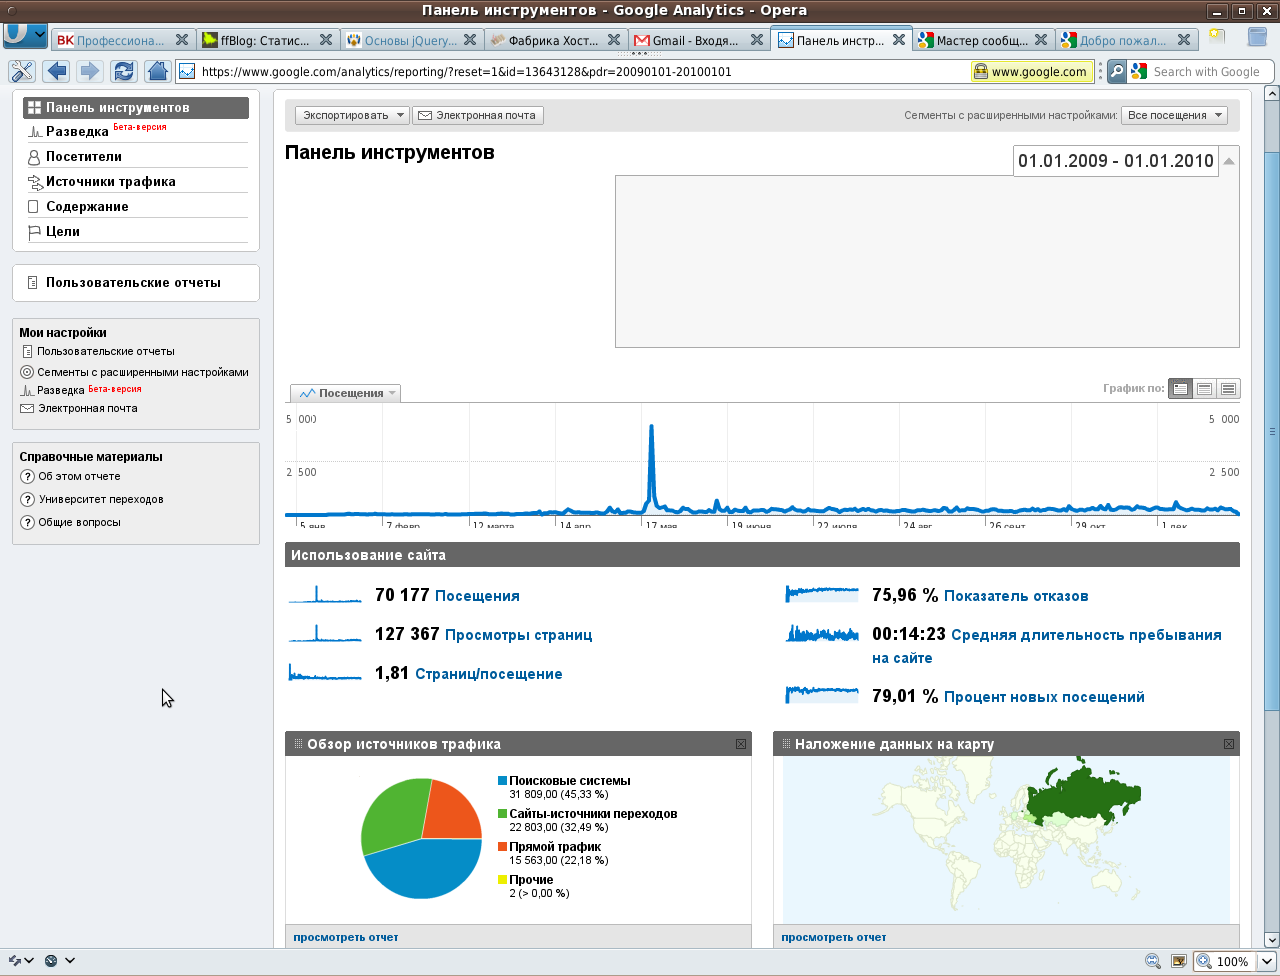Image resolution: width=1280 pixels, height=976 pixels.
Task: Click the Электронная почта button
Action: (477, 115)
